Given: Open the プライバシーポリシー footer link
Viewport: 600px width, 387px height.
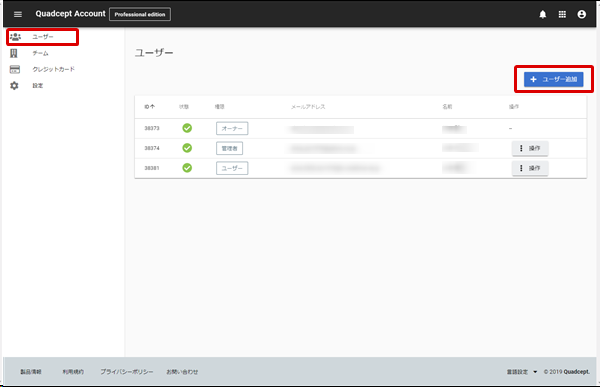Looking at the screenshot, I should (127, 372).
